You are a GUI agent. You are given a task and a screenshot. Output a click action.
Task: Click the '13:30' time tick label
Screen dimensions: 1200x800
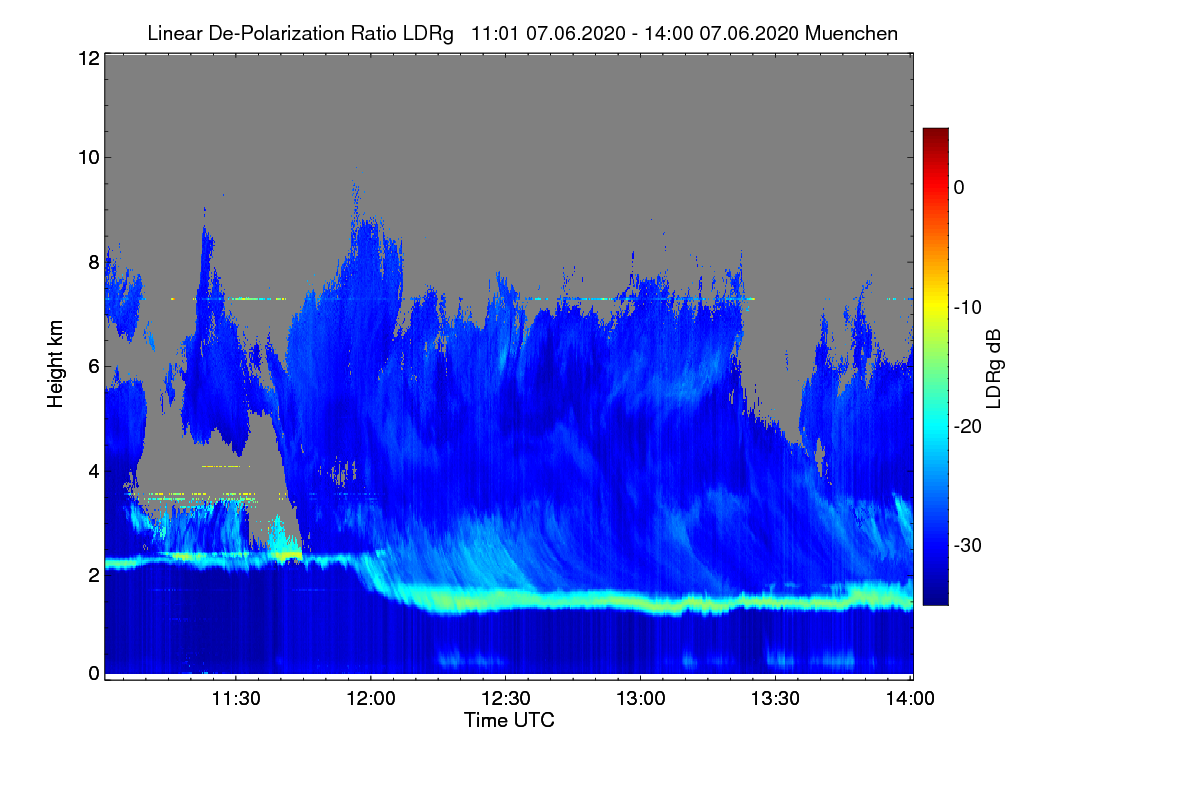pyautogui.click(x=774, y=699)
